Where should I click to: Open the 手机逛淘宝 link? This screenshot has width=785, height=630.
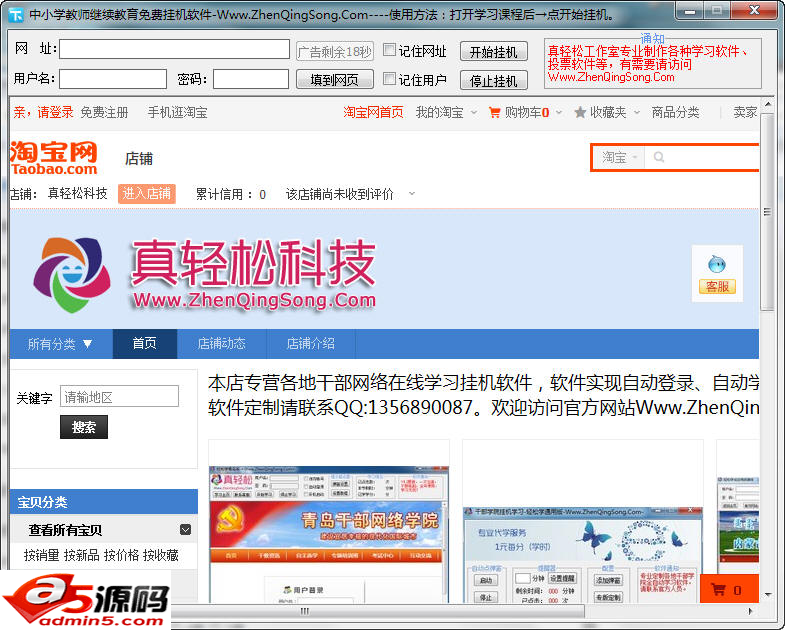(177, 113)
